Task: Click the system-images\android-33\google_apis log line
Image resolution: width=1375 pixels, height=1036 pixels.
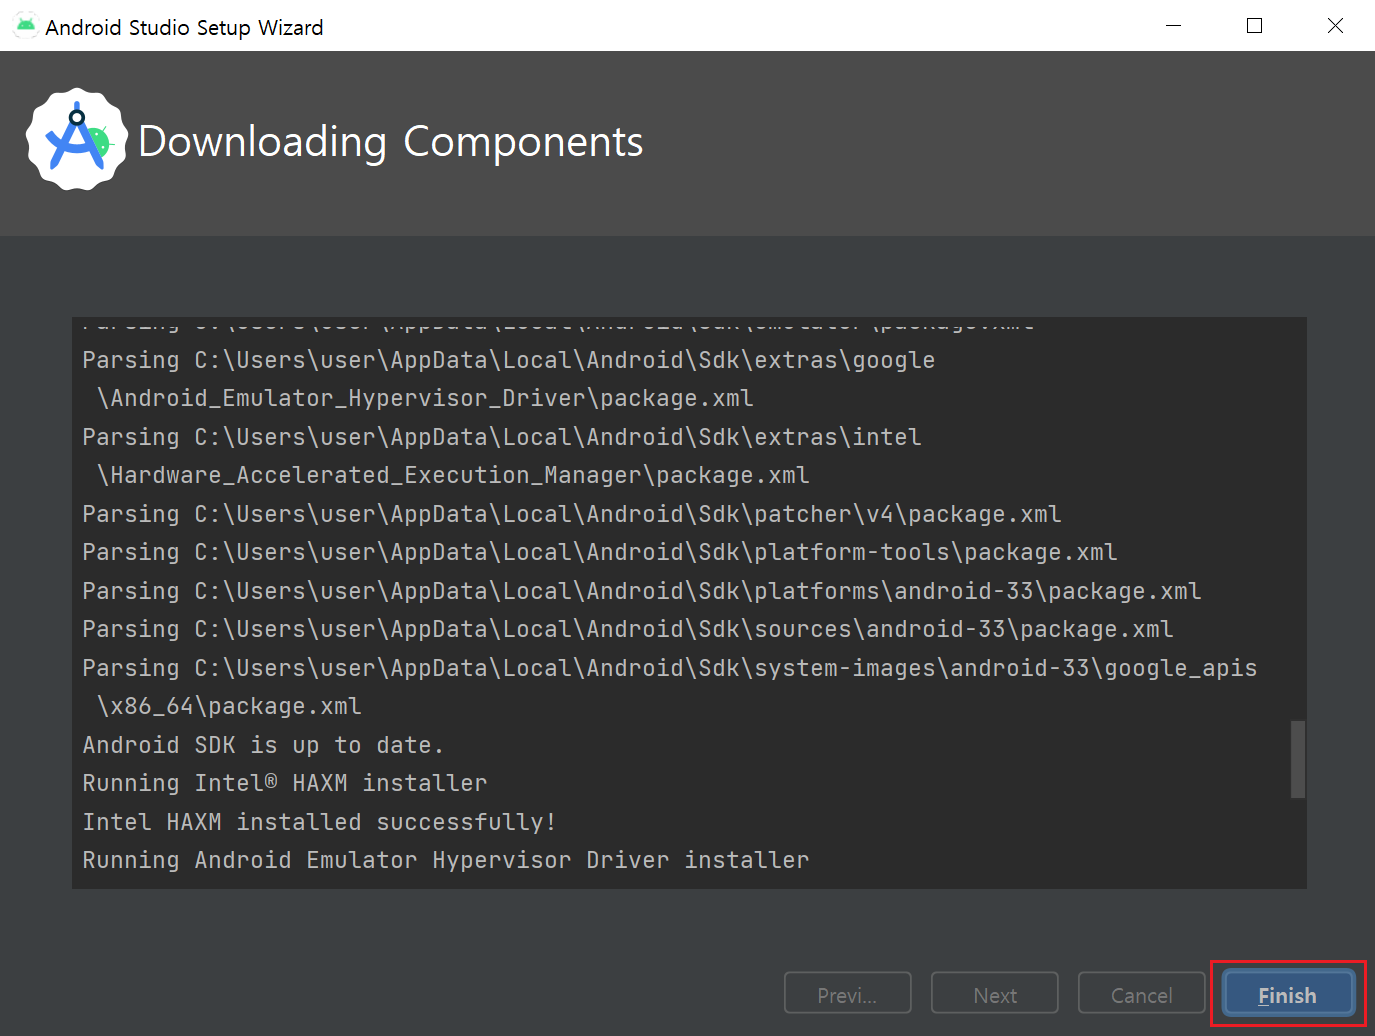Action: tap(670, 668)
